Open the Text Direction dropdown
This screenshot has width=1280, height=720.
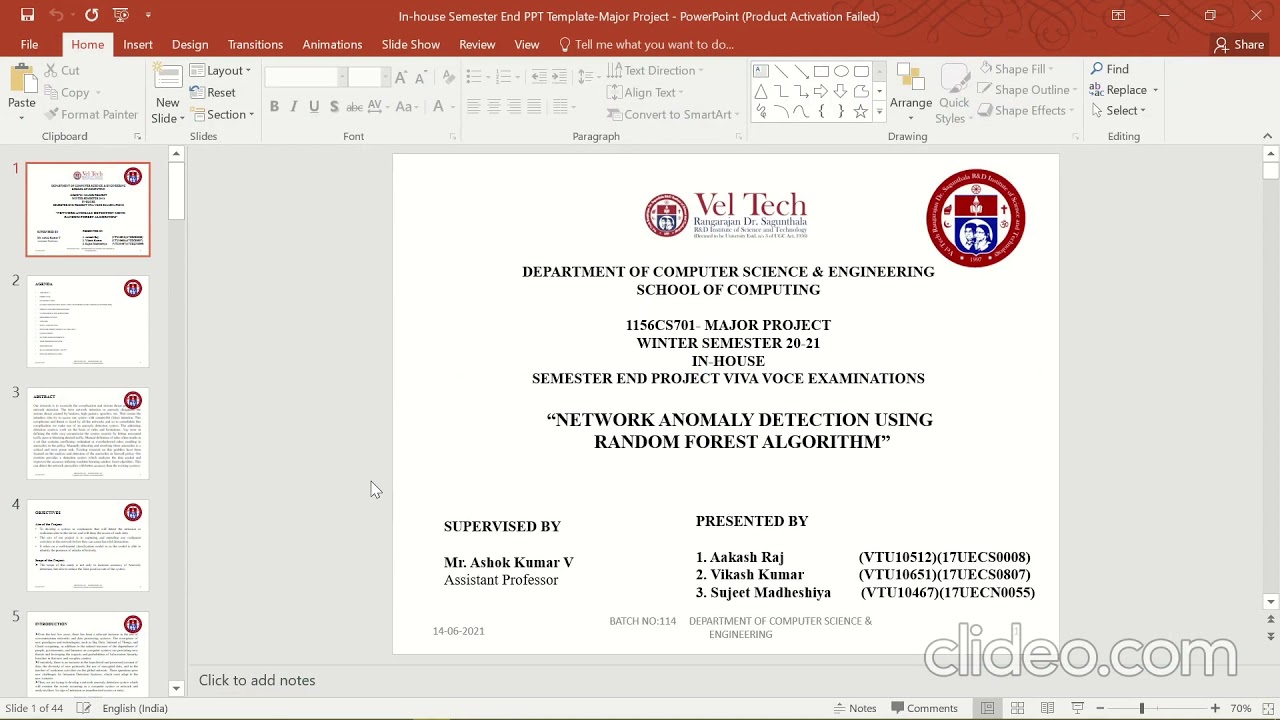(654, 70)
